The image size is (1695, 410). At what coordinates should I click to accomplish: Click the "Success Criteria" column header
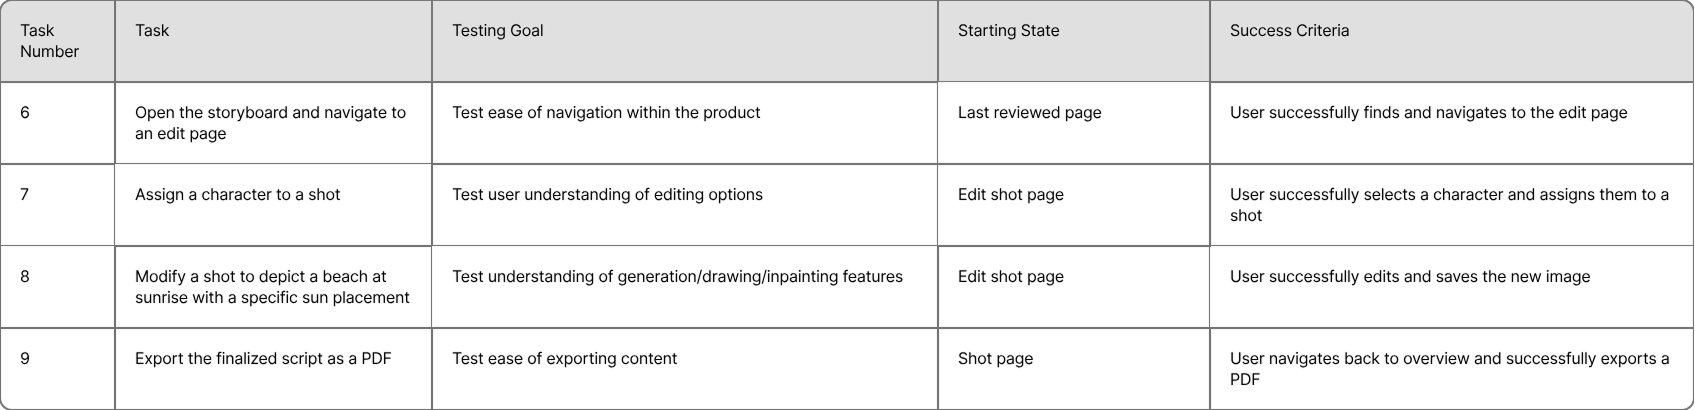click(1289, 31)
